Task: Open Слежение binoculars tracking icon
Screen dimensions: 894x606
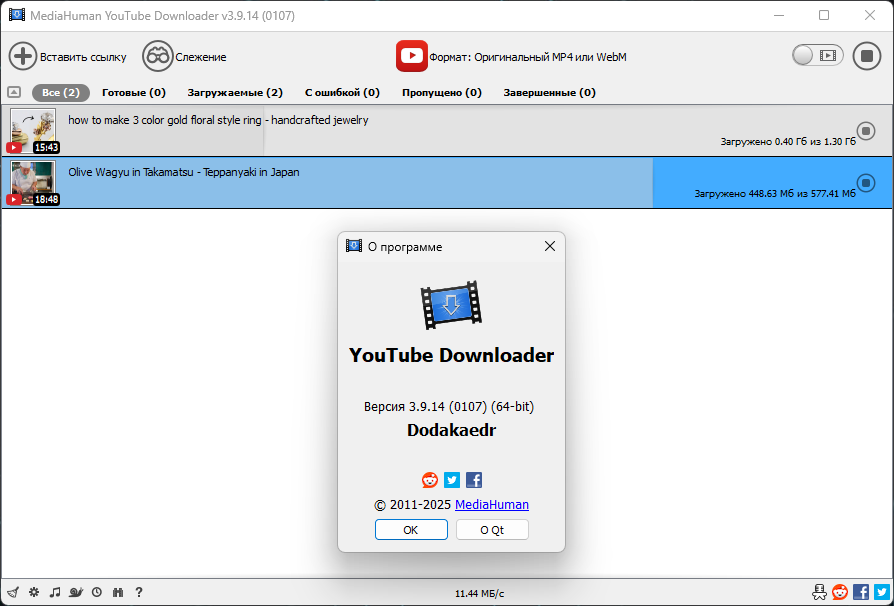Action: click(157, 56)
